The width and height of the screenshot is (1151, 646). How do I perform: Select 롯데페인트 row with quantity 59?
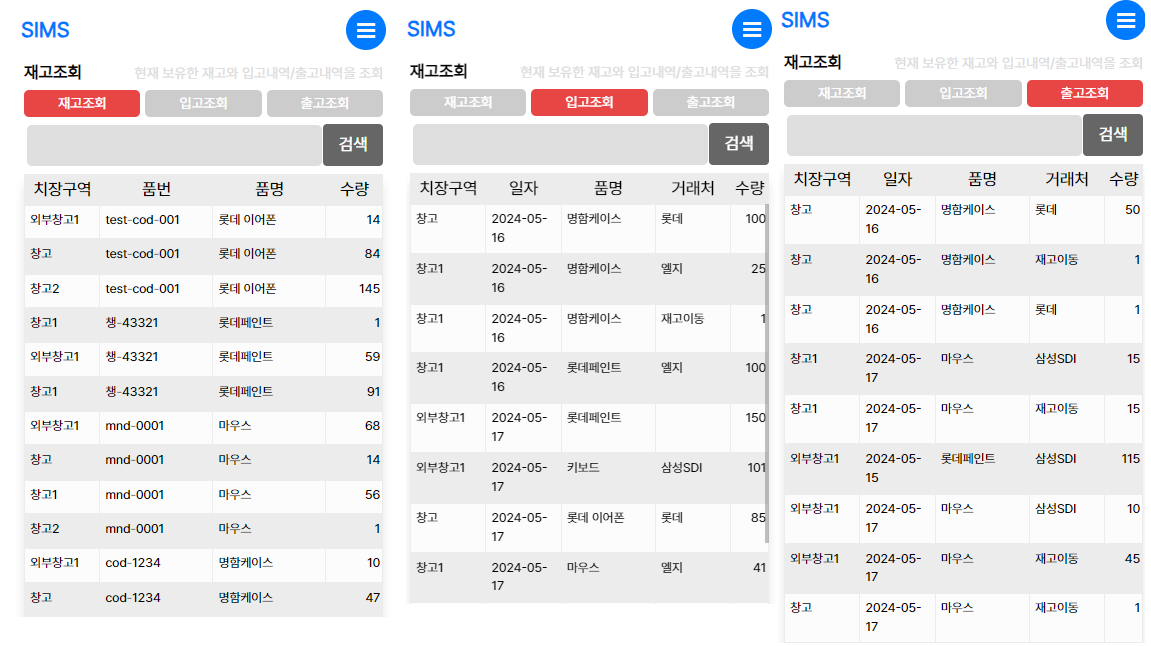pos(203,358)
